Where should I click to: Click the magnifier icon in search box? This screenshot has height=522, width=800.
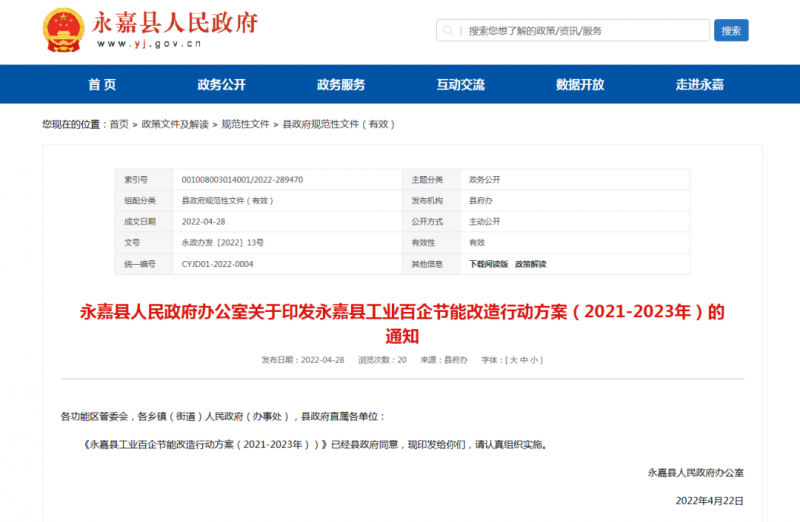pos(451,31)
